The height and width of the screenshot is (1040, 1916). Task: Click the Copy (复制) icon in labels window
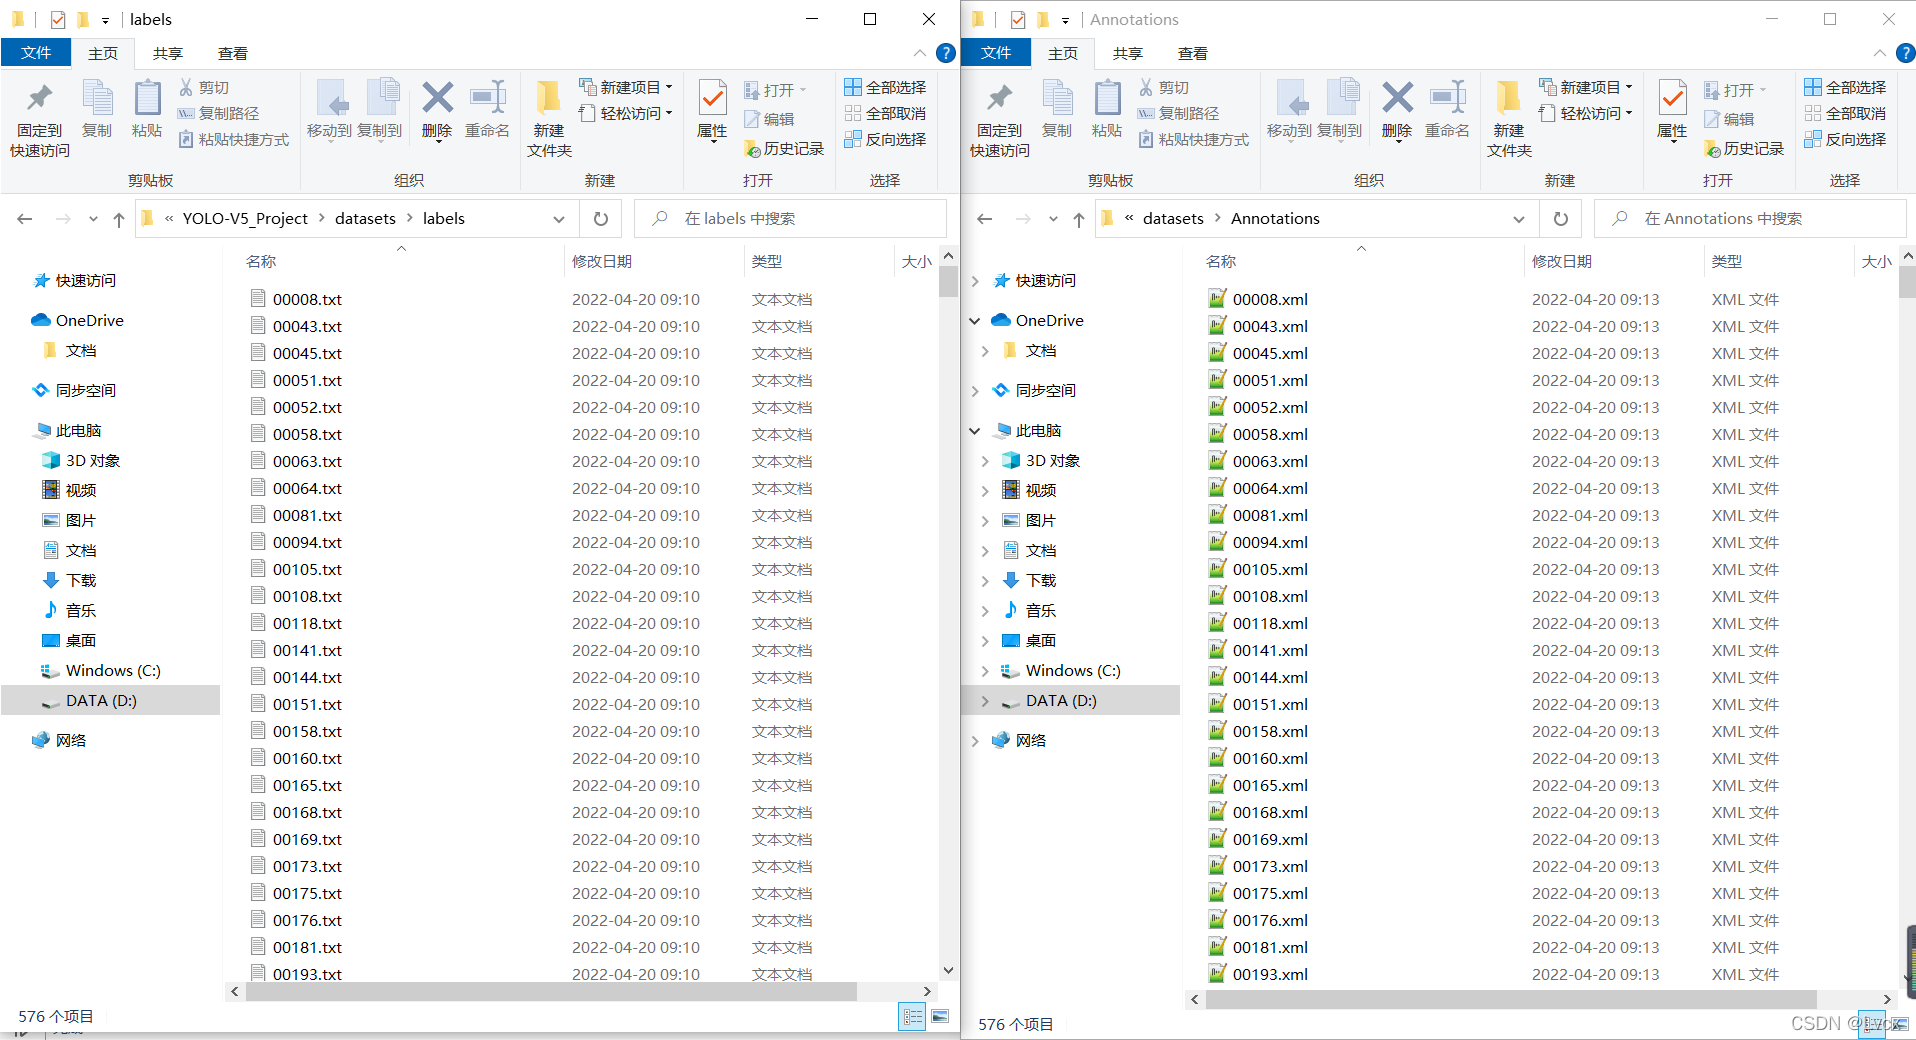click(97, 108)
